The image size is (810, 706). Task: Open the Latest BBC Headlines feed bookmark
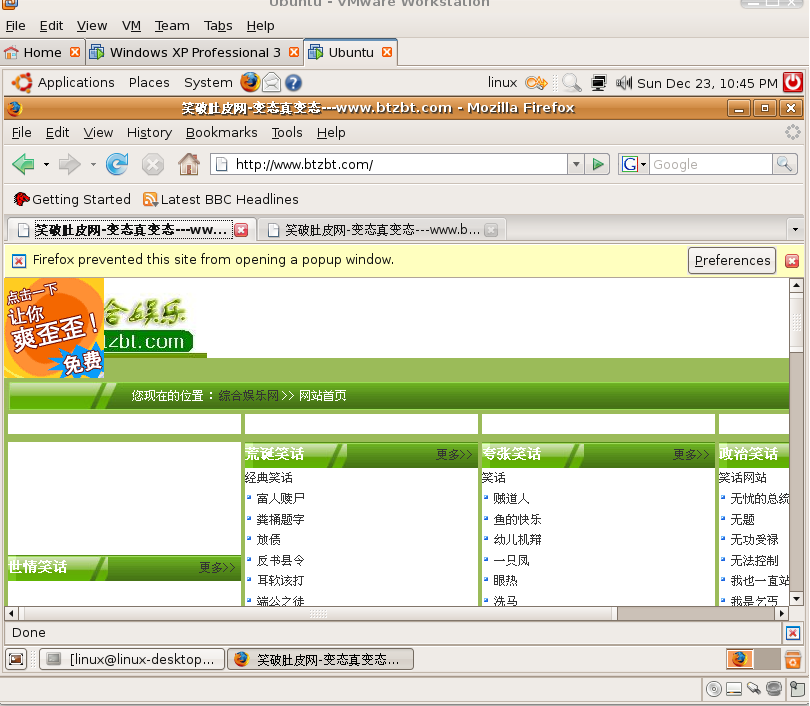[x=221, y=199]
